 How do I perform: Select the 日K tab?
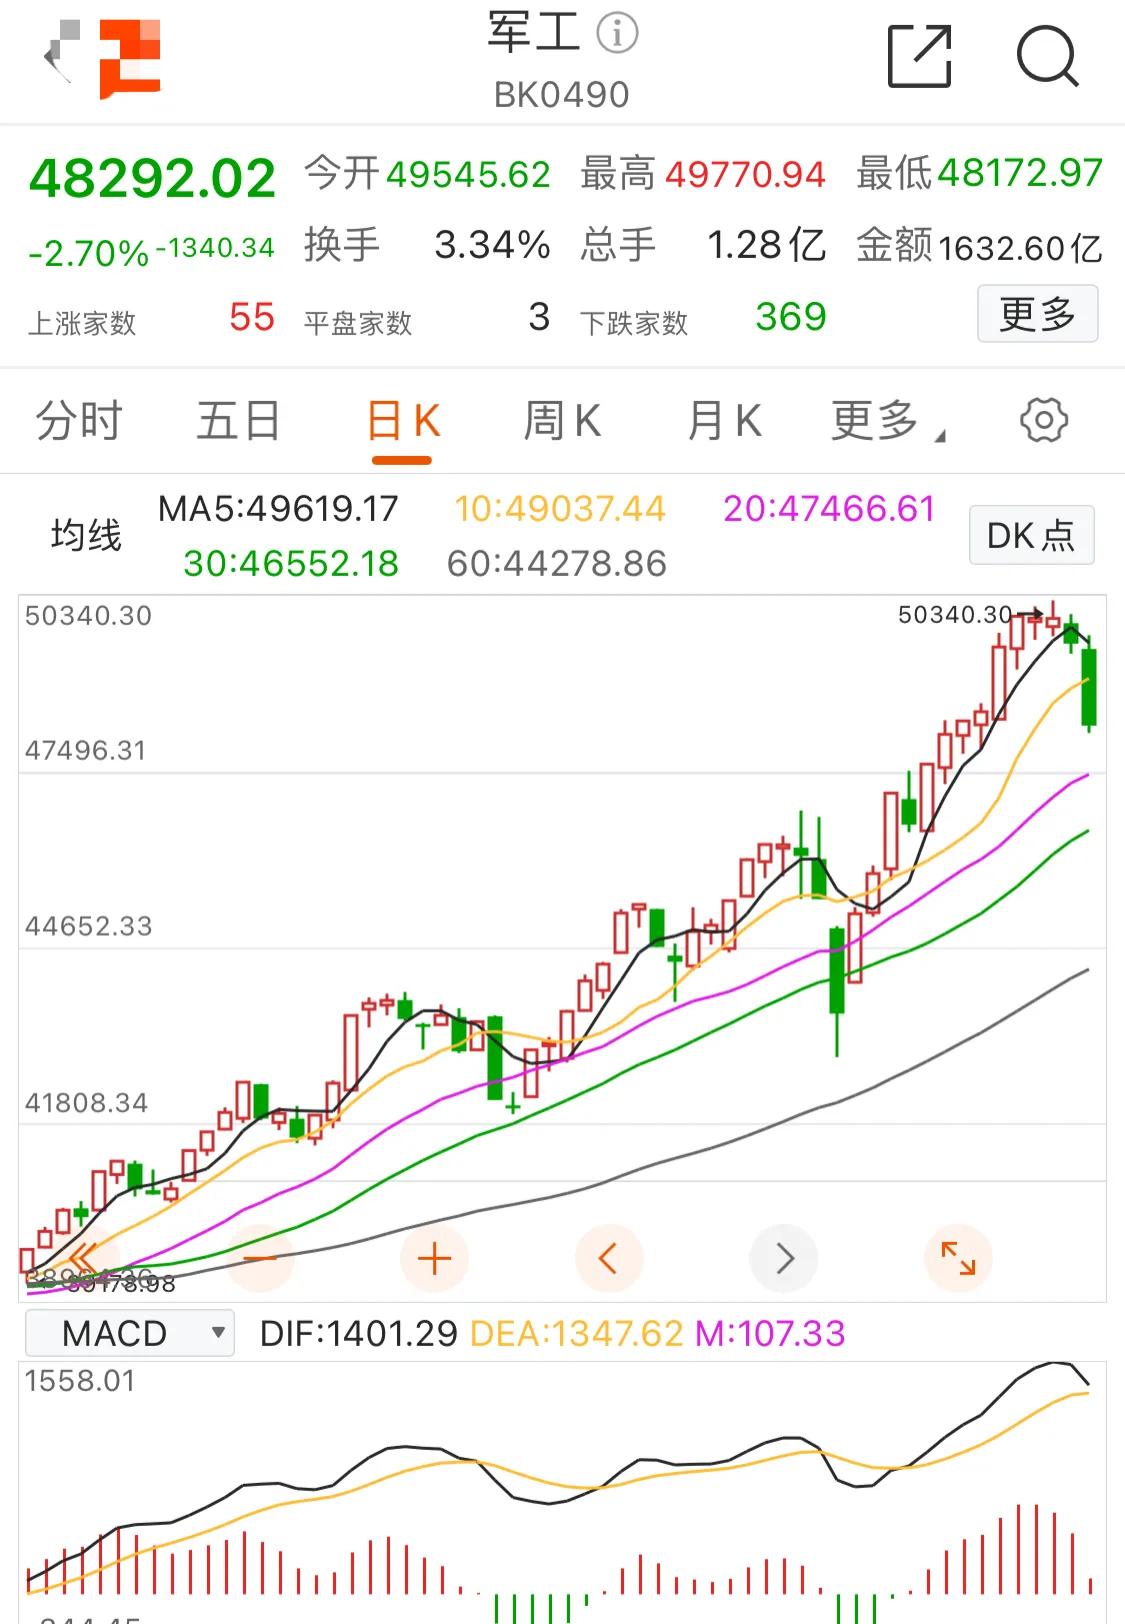coord(403,421)
